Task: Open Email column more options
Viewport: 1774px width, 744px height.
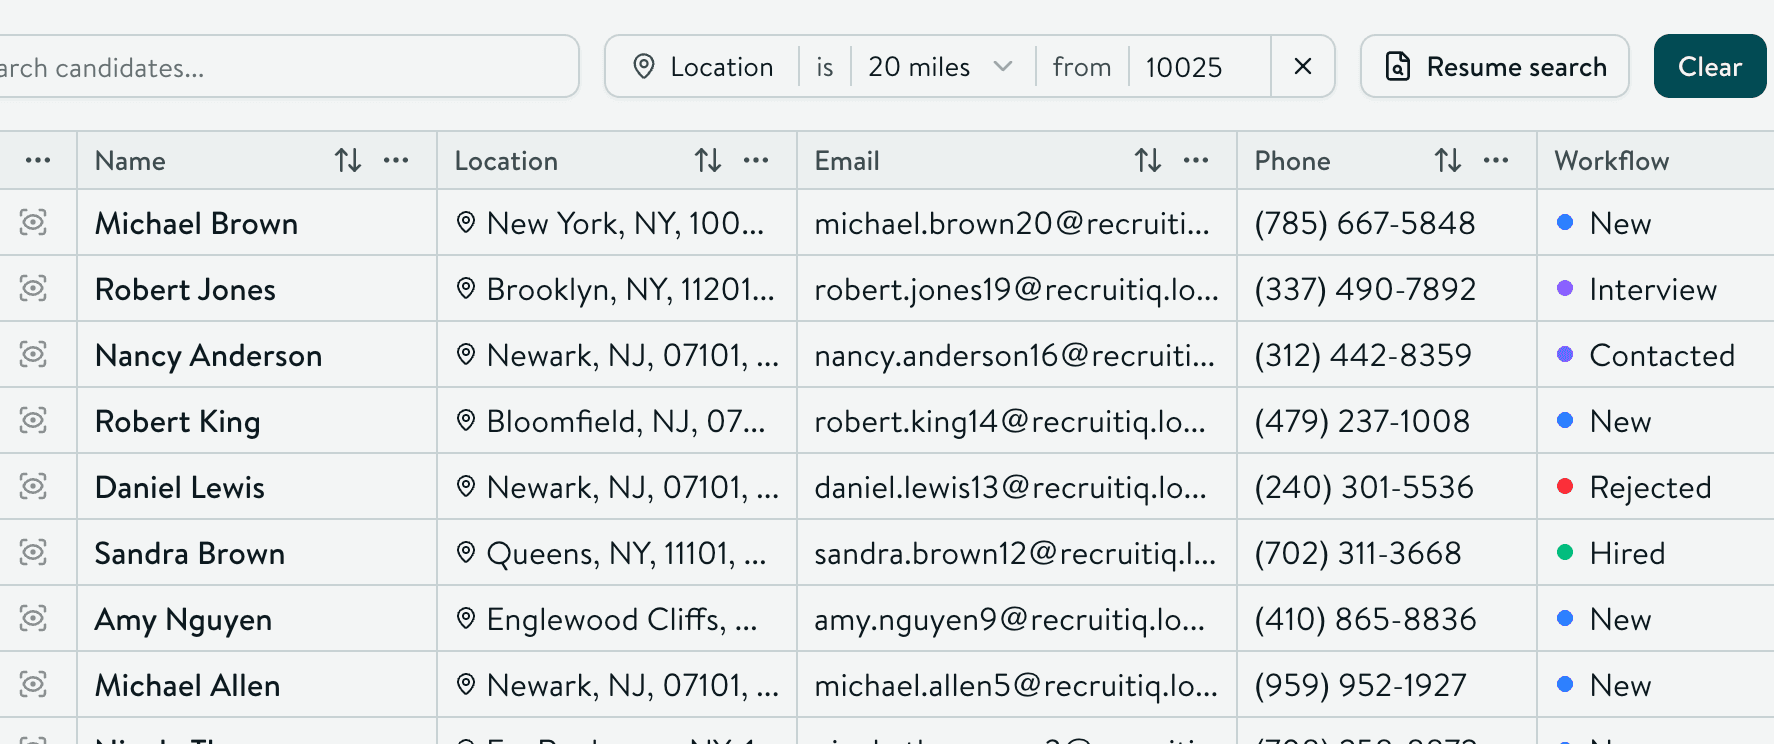Action: pos(1196,160)
